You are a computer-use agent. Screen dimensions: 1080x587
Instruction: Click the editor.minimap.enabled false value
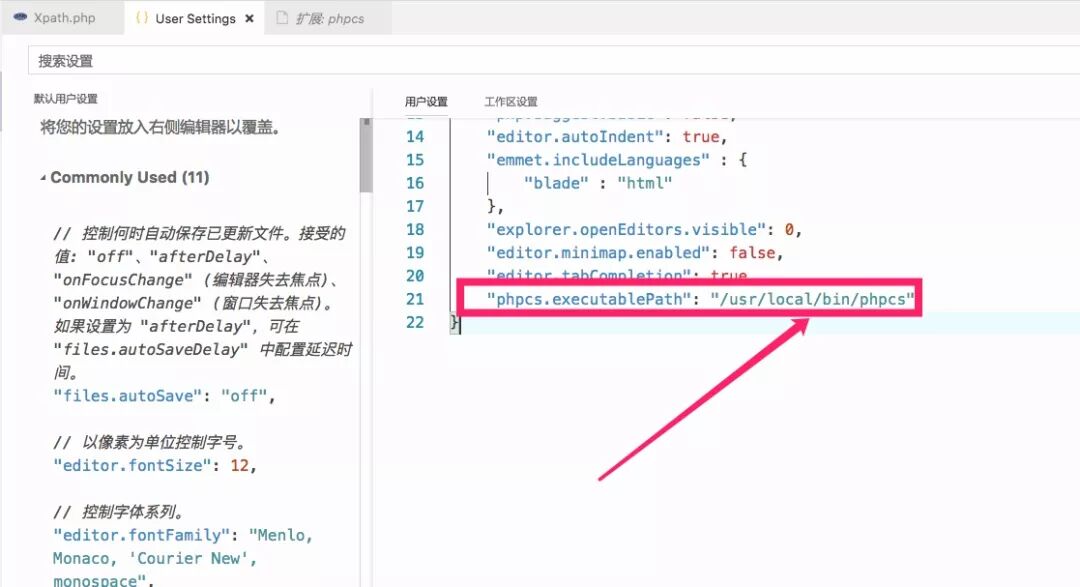click(x=755, y=252)
